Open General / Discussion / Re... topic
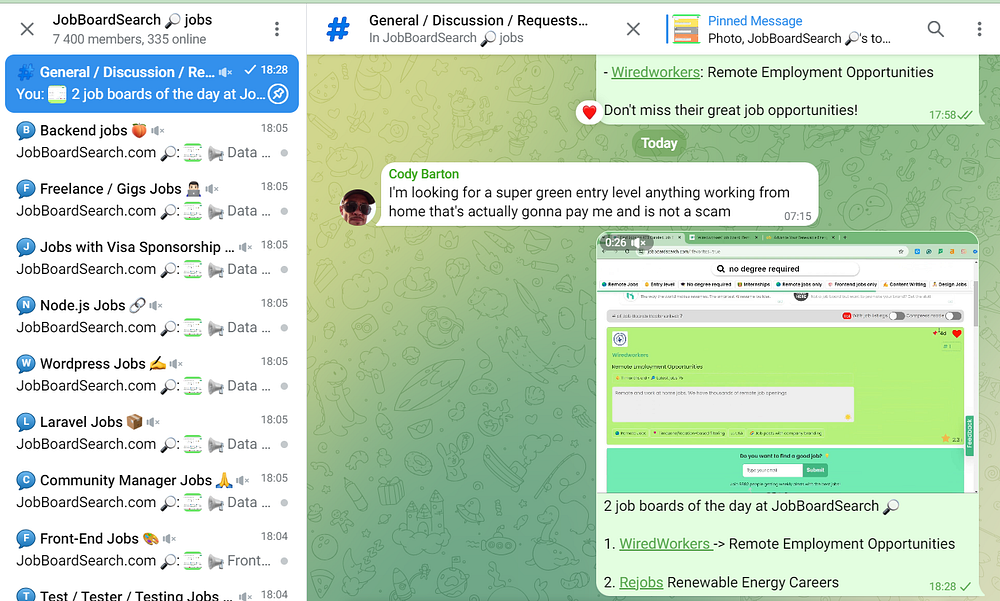 coord(152,83)
